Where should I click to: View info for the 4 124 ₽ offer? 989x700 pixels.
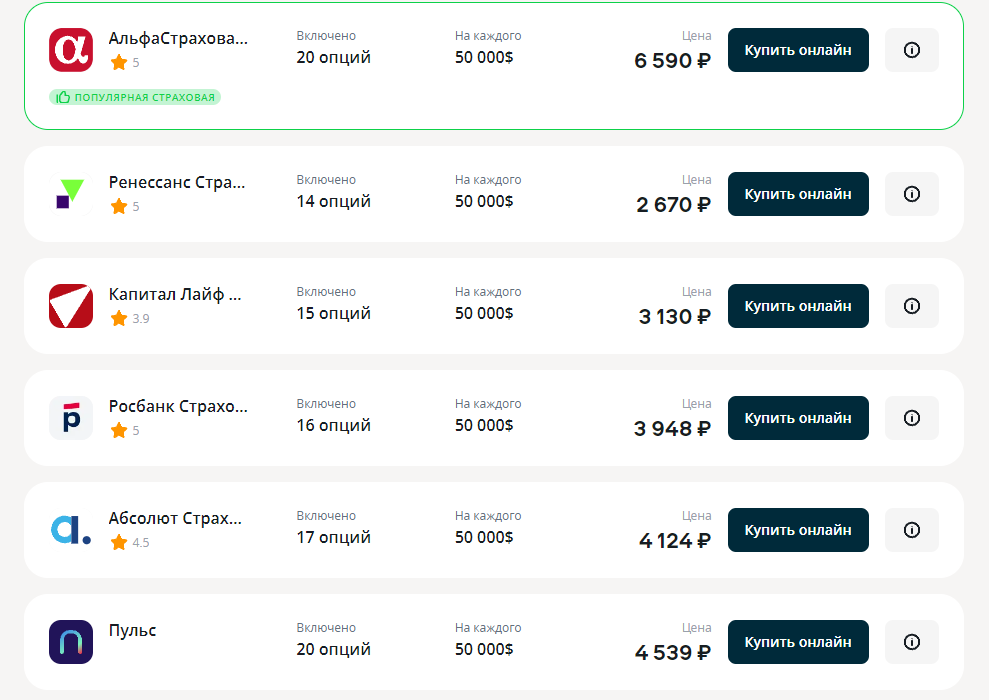tap(912, 530)
